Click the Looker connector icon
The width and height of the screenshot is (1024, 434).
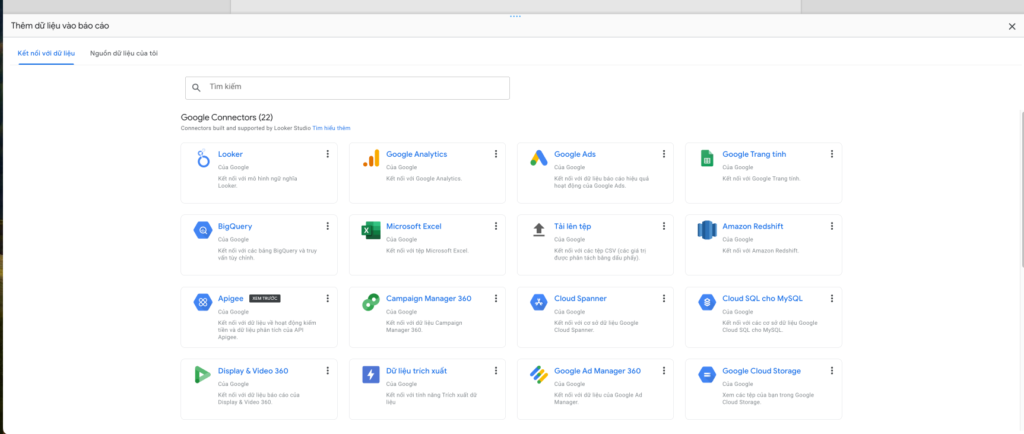coord(202,158)
